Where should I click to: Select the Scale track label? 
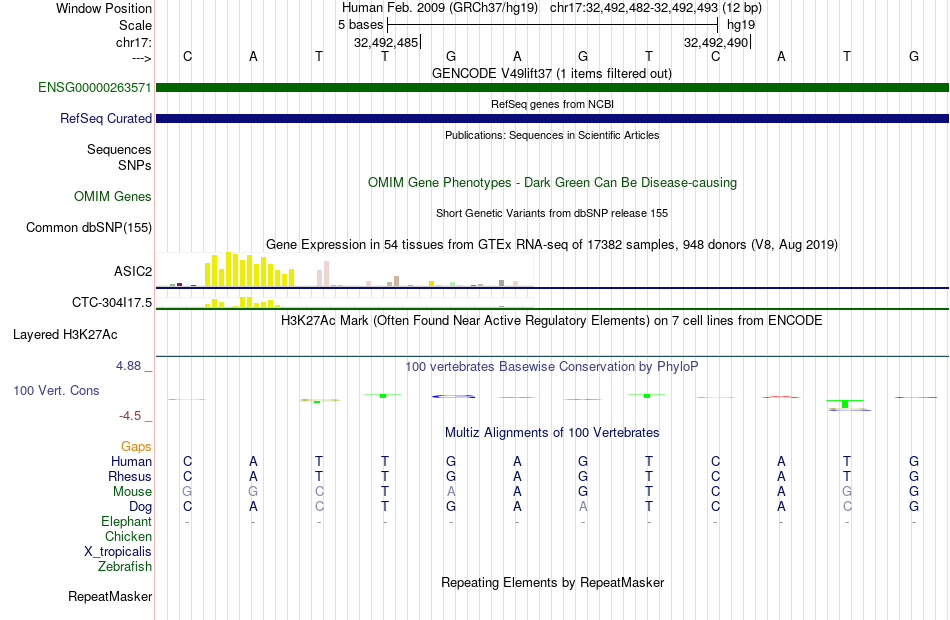tap(135, 25)
